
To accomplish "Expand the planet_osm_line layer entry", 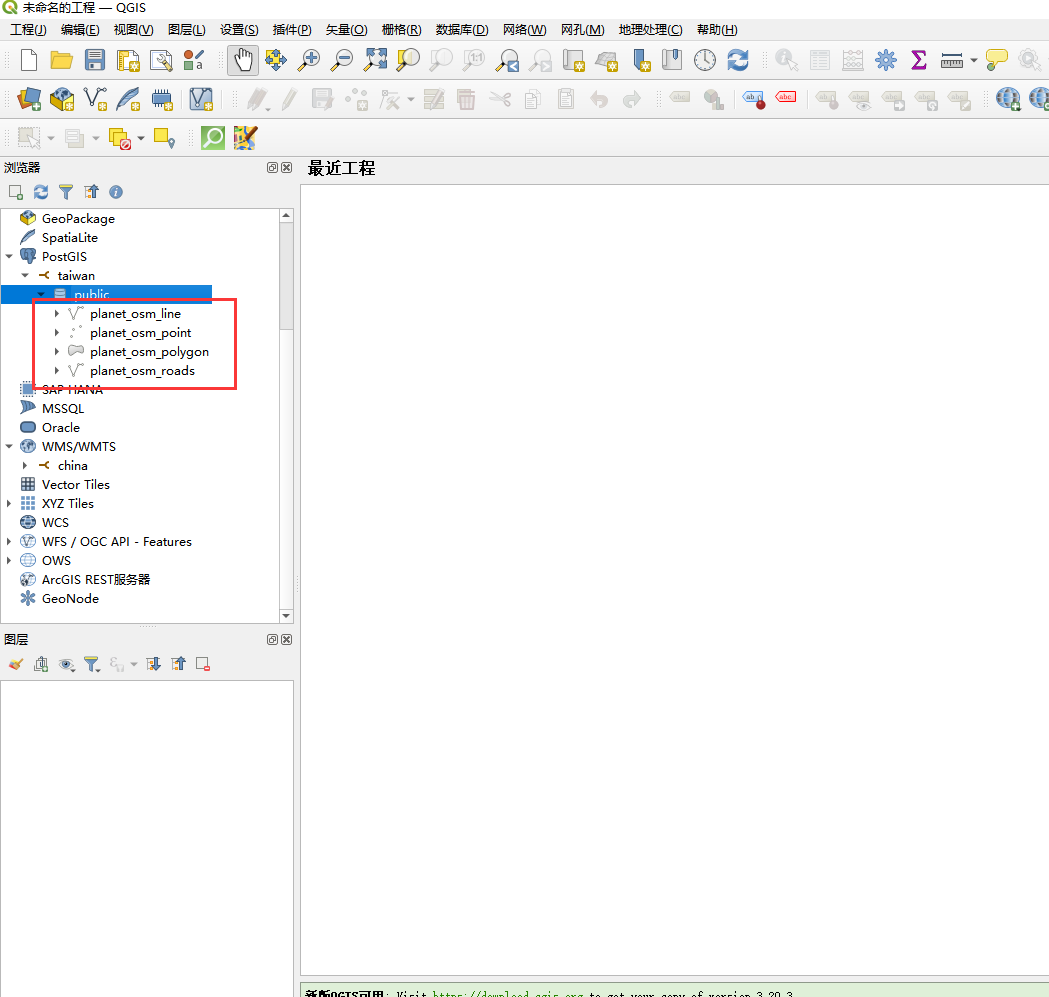I will coord(57,313).
